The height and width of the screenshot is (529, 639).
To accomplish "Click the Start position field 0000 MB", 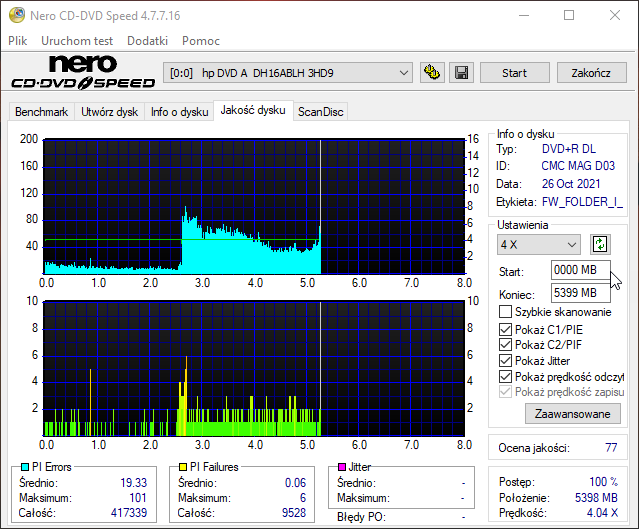I will (x=581, y=270).
